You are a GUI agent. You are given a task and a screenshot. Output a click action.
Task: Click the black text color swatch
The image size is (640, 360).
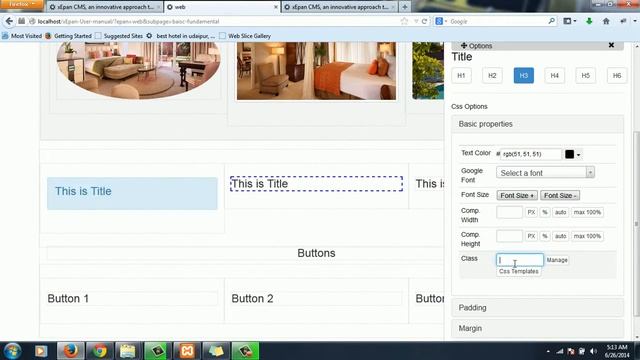pyautogui.click(x=569, y=154)
